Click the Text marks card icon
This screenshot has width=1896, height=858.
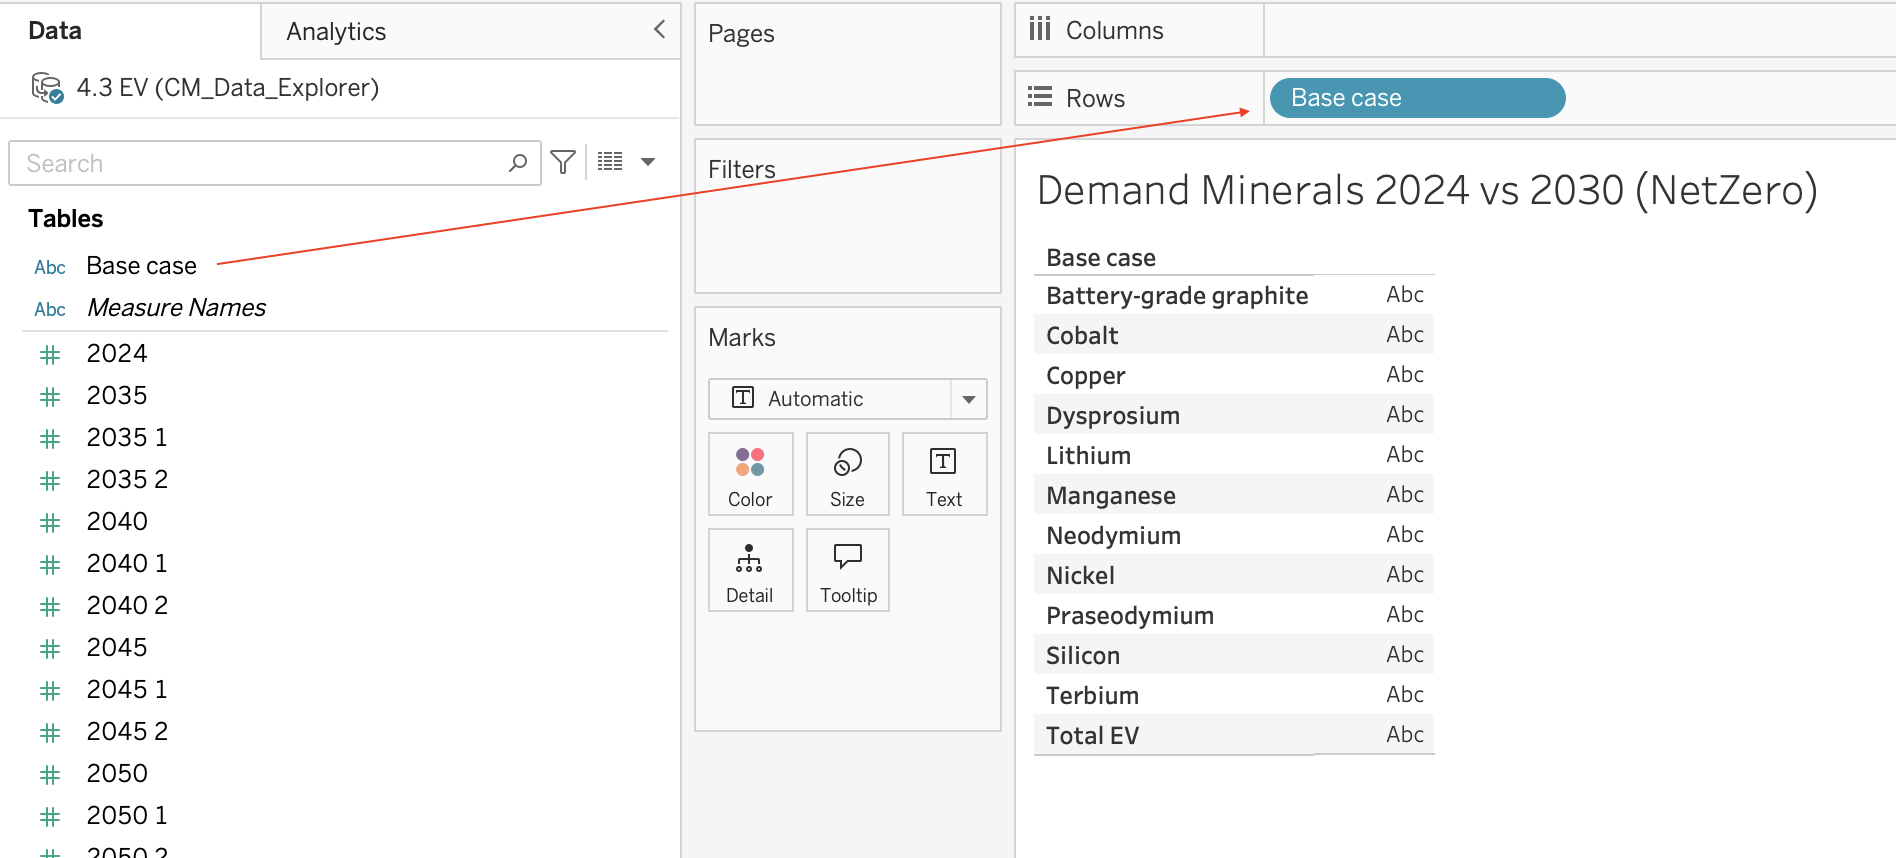[944, 474]
